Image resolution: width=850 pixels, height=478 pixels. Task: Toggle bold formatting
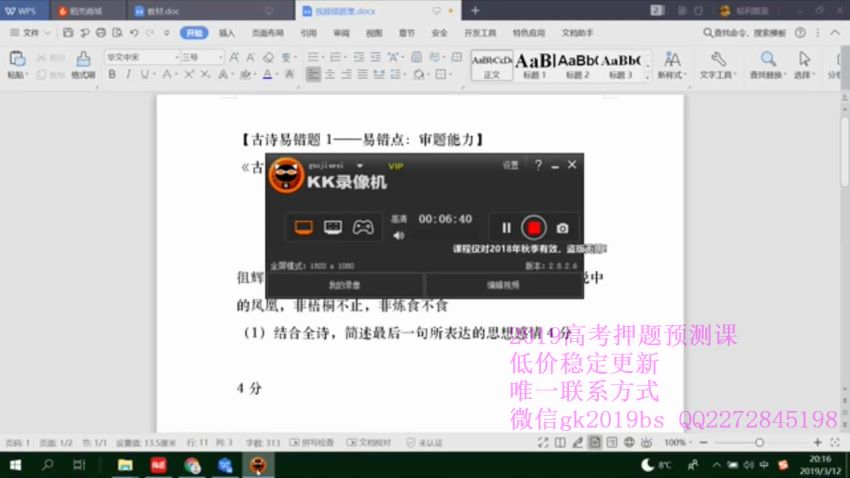tap(112, 74)
